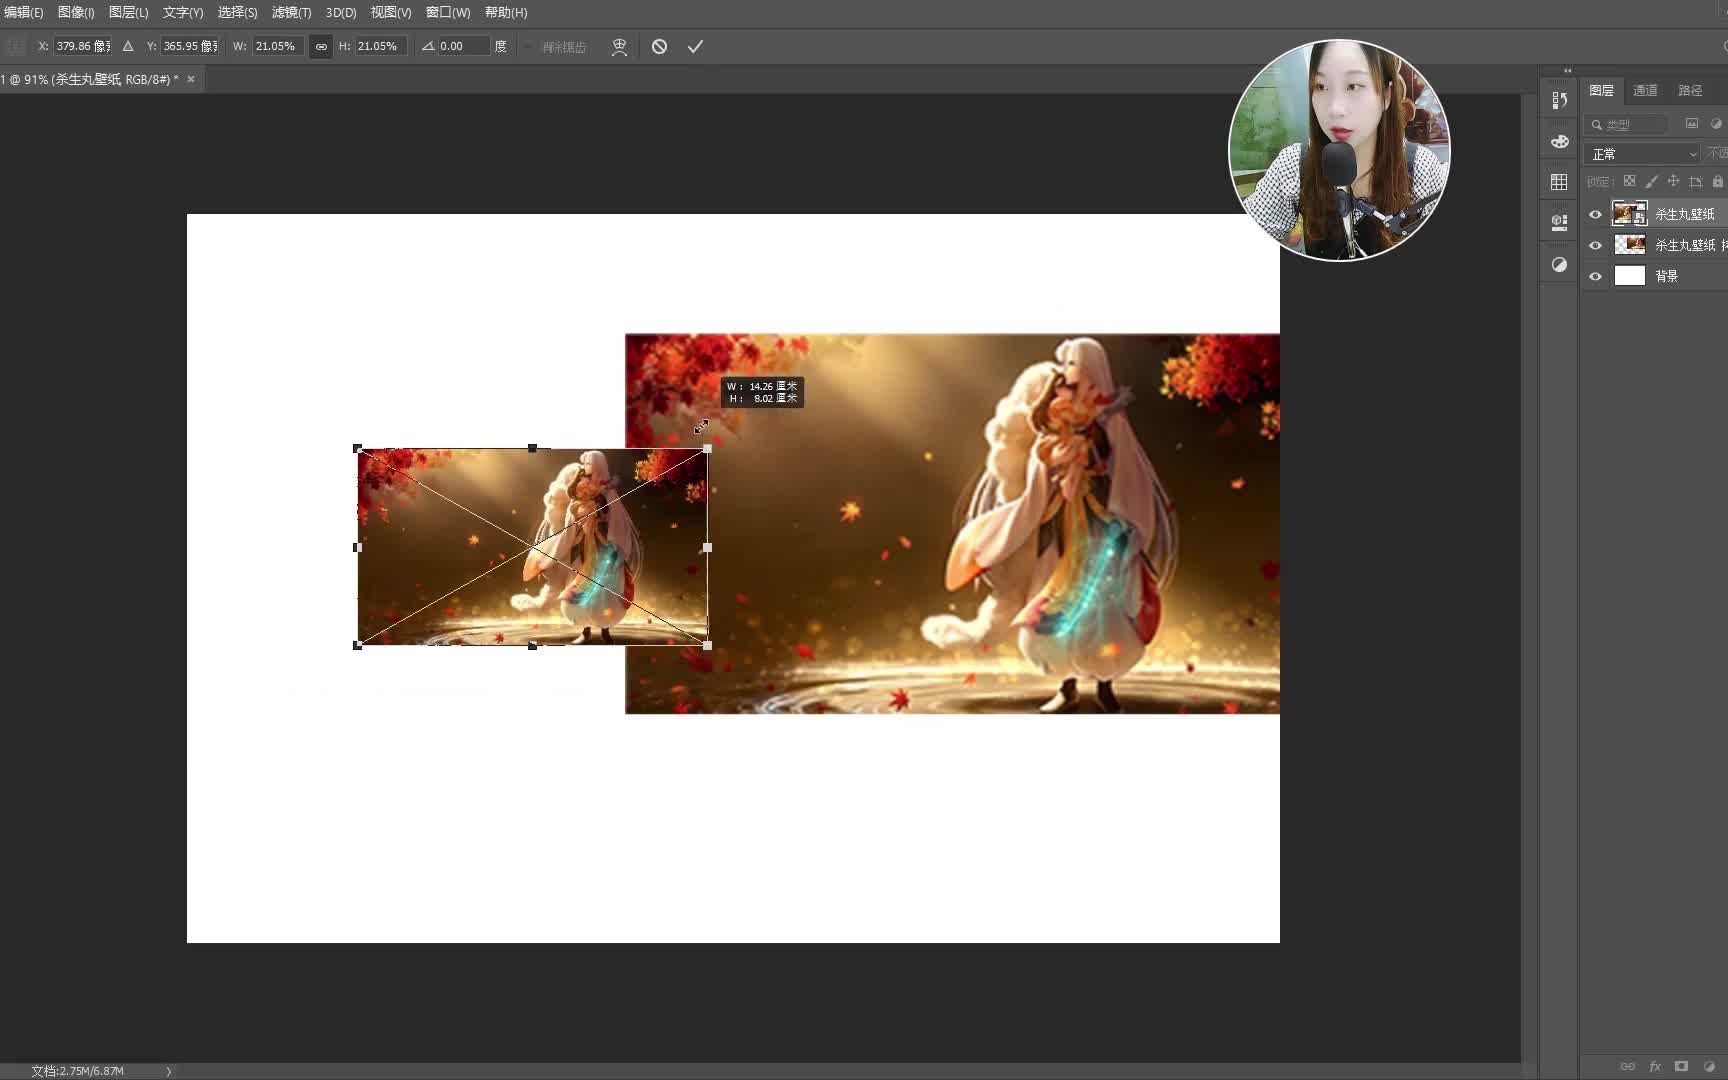Select the document tab 1 @ 91%
The image size is (1728, 1080).
[x=90, y=79]
